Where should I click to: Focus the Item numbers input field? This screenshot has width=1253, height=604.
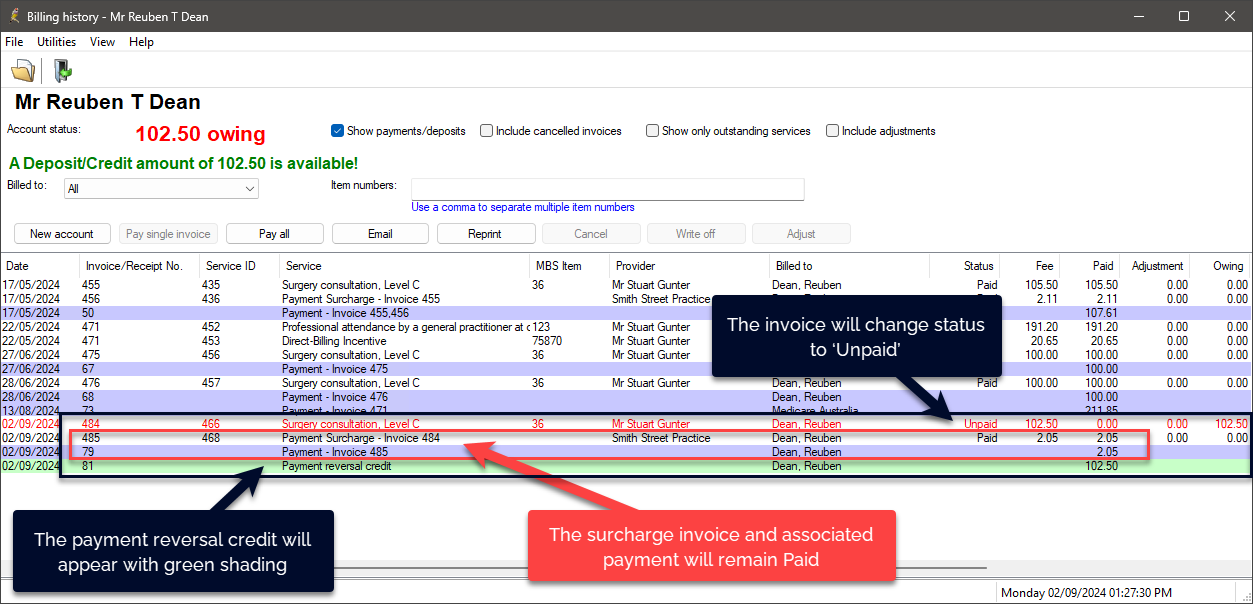point(607,189)
